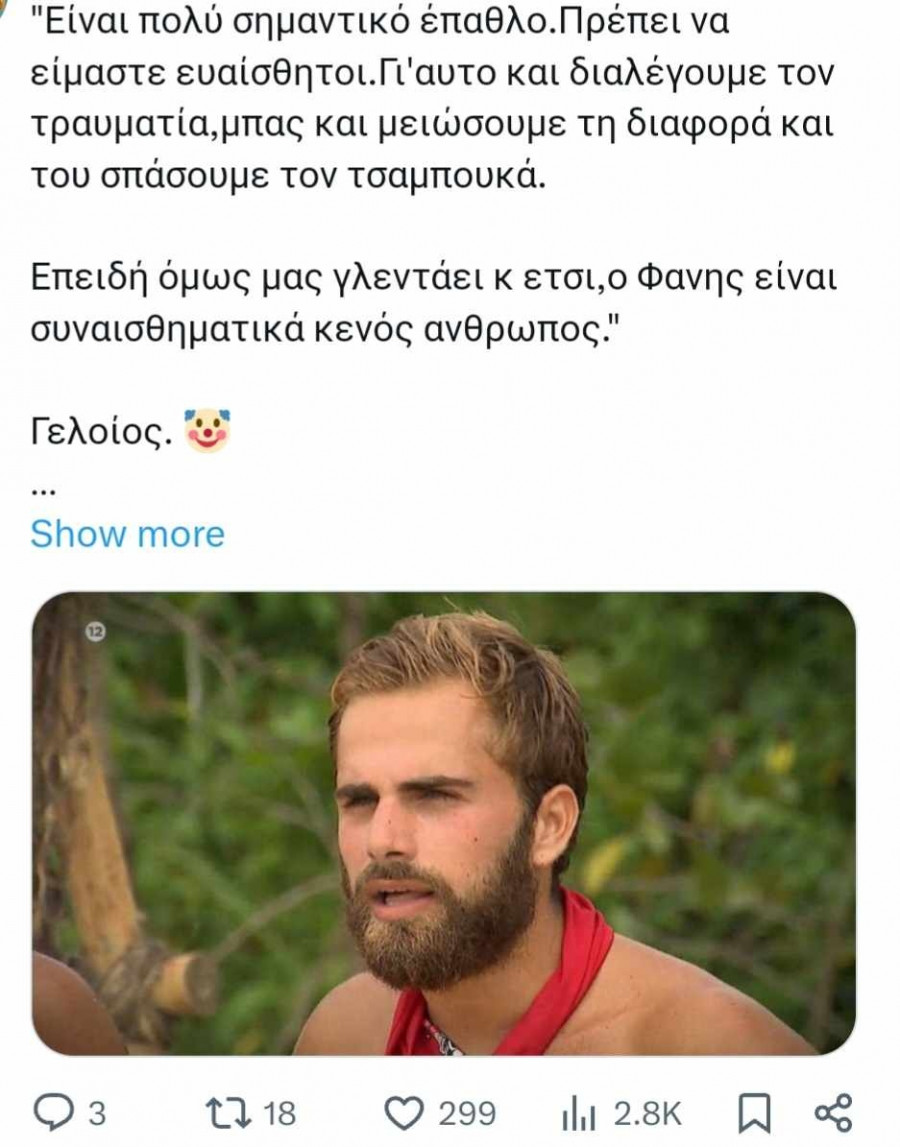
Task: Like the tweet with the heart icon
Action: tap(404, 1114)
